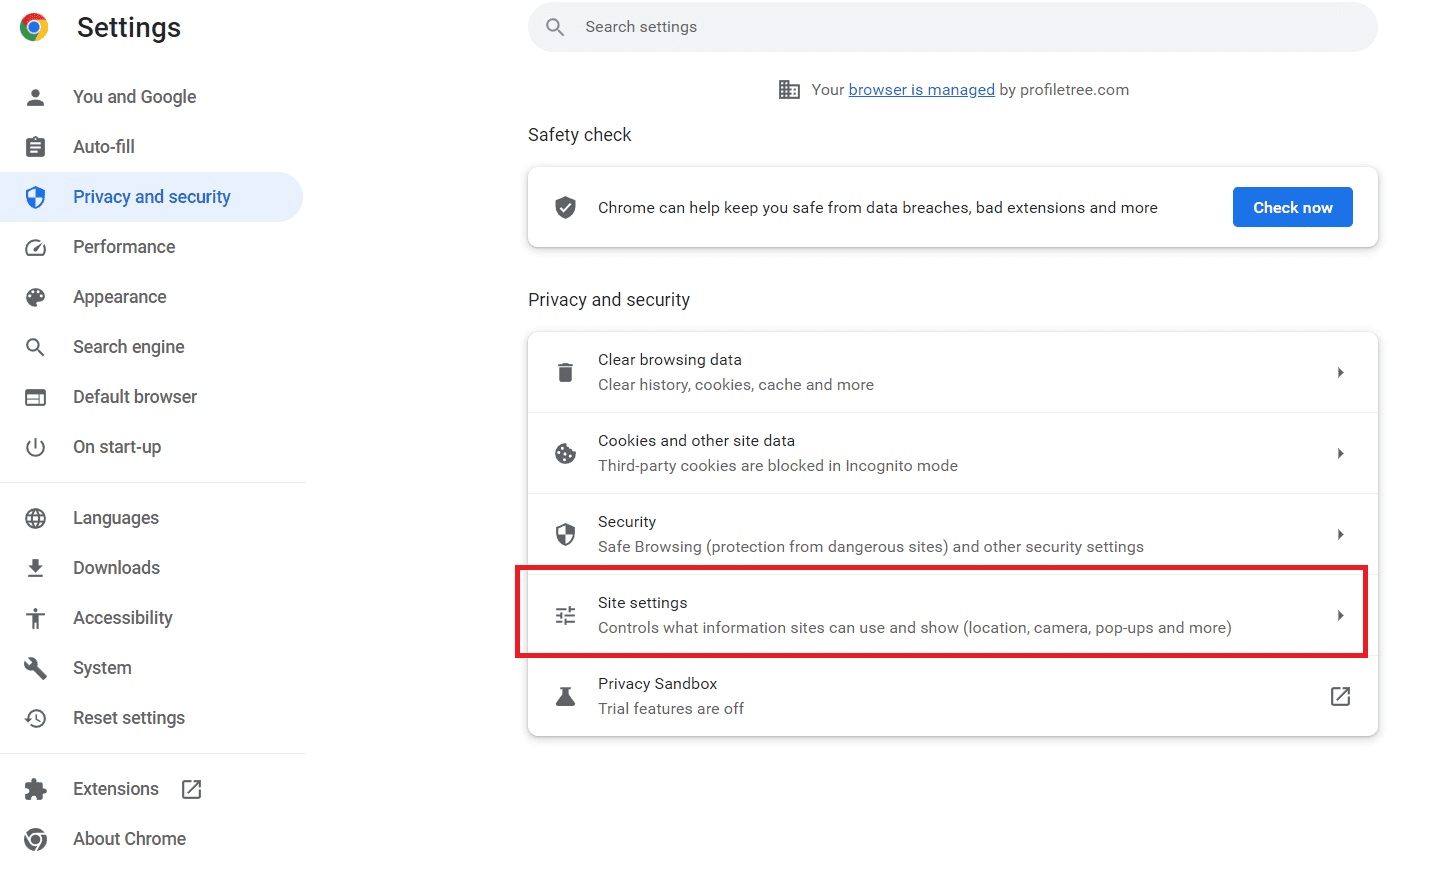Expand the Security row arrow
Screen dimensions: 1431x875
coord(1340,534)
